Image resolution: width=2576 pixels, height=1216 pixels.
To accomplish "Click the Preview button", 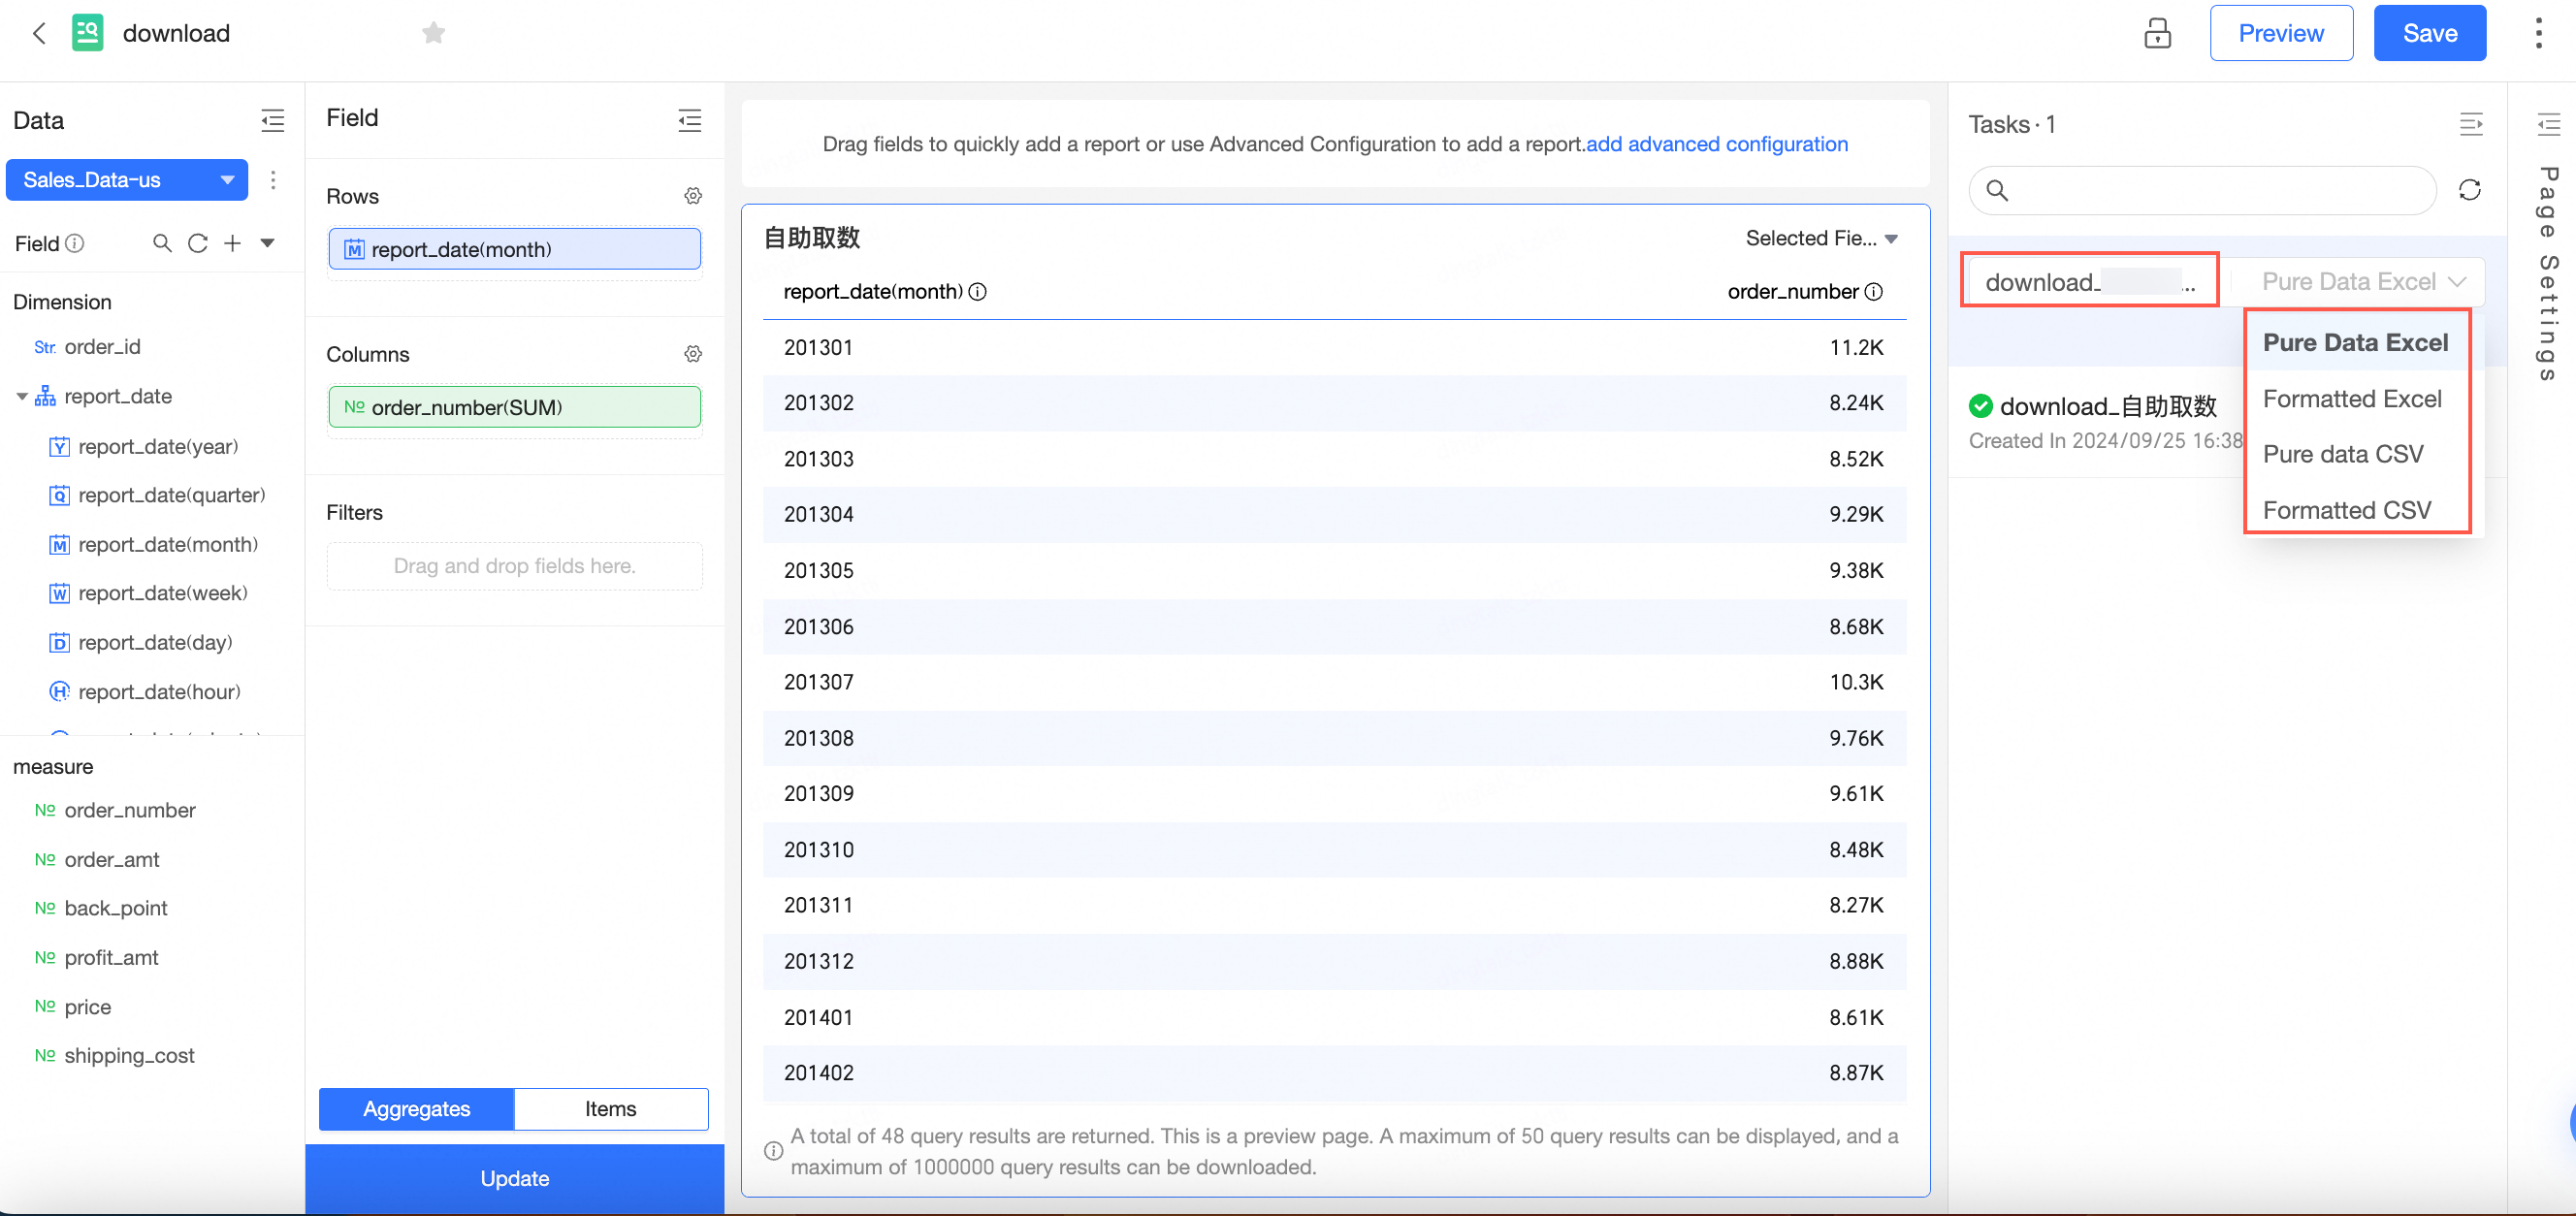I will [2281, 33].
